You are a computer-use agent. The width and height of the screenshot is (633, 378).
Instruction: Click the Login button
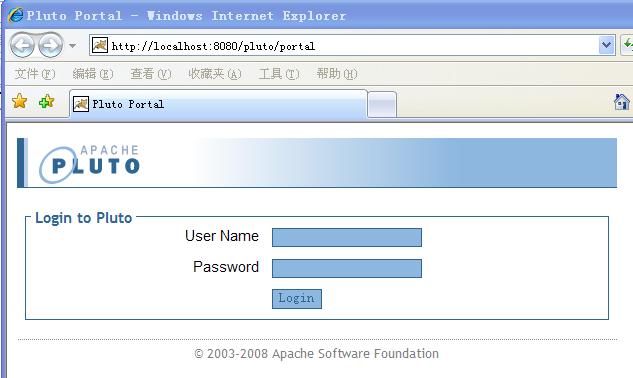pyautogui.click(x=297, y=299)
